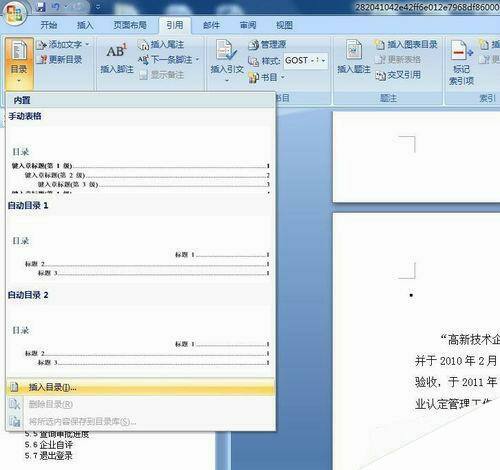The width and height of the screenshot is (500, 470).
Task: Click 更新表格 update table option
Action: point(398,60)
